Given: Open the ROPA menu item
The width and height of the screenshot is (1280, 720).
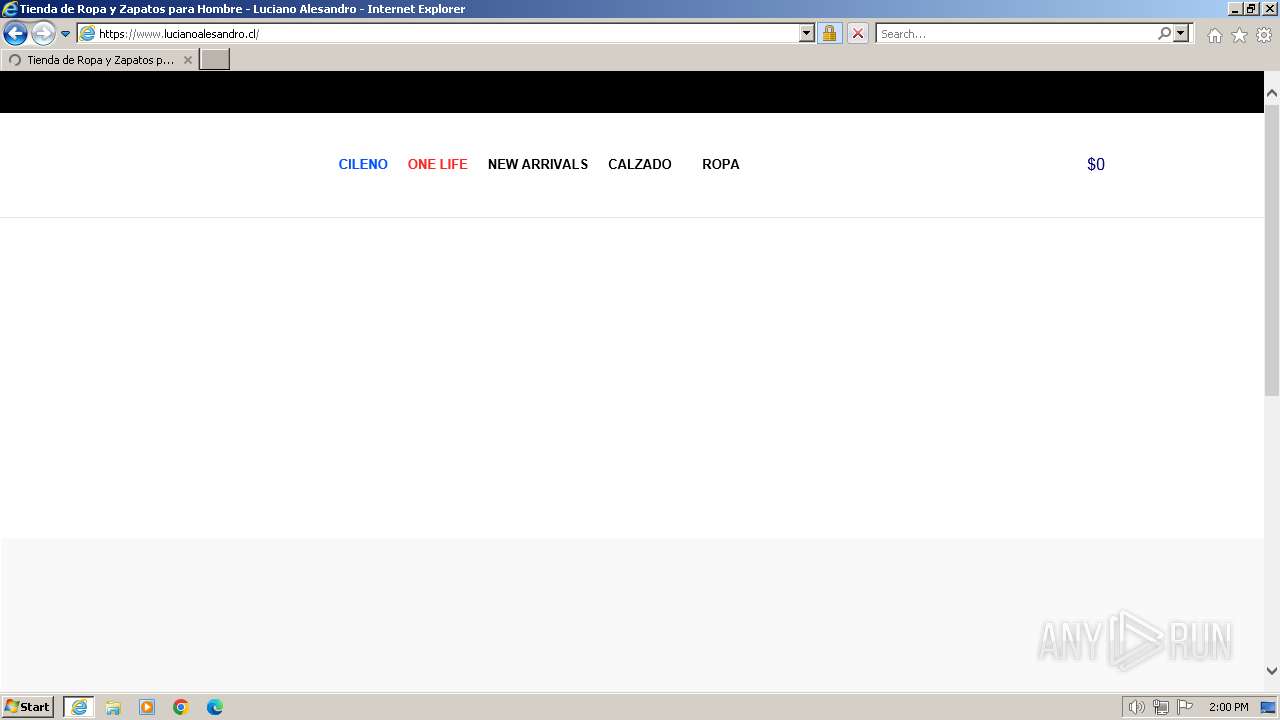Looking at the screenshot, I should tap(721, 164).
